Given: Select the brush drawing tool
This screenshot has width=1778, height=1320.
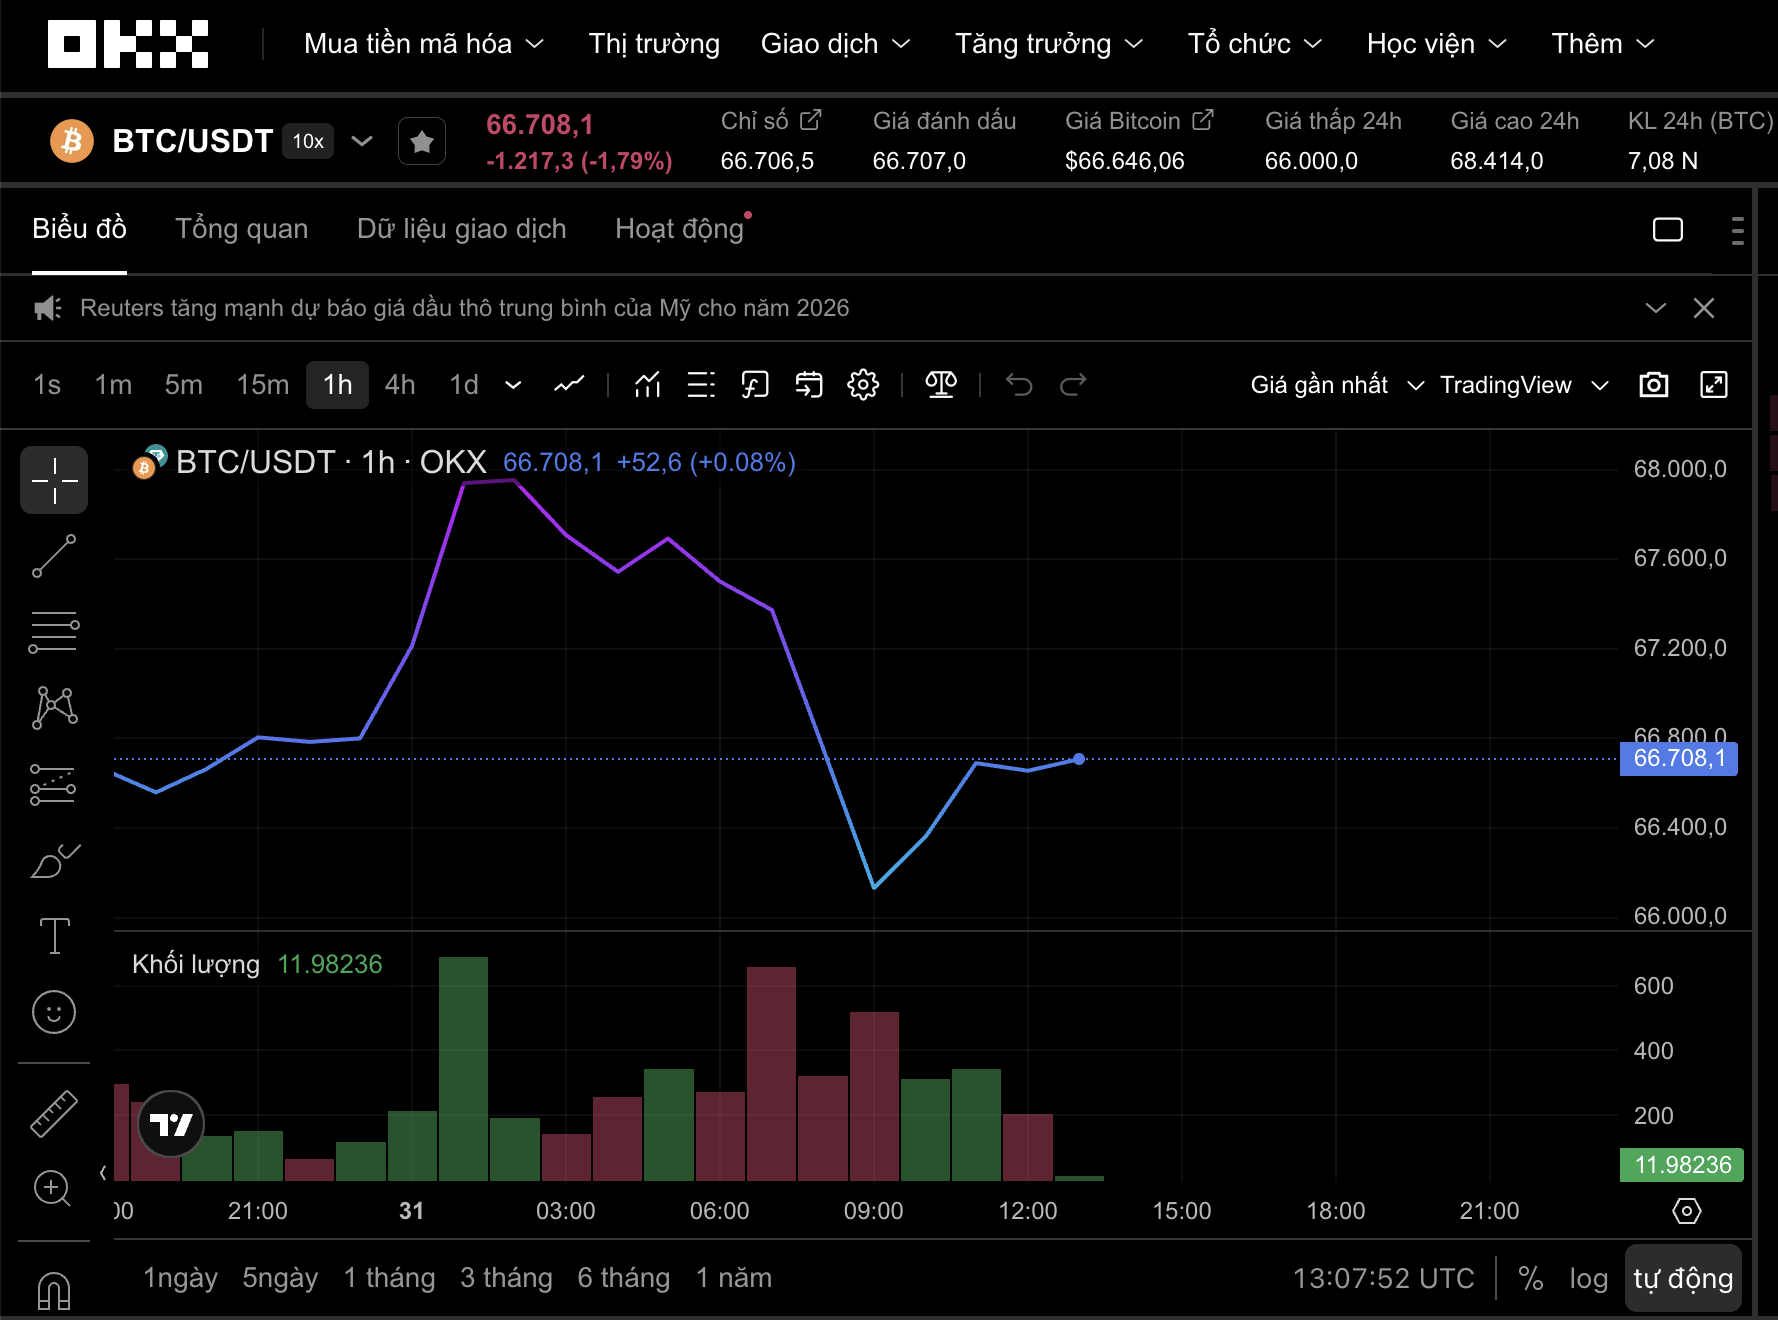Looking at the screenshot, I should [53, 860].
